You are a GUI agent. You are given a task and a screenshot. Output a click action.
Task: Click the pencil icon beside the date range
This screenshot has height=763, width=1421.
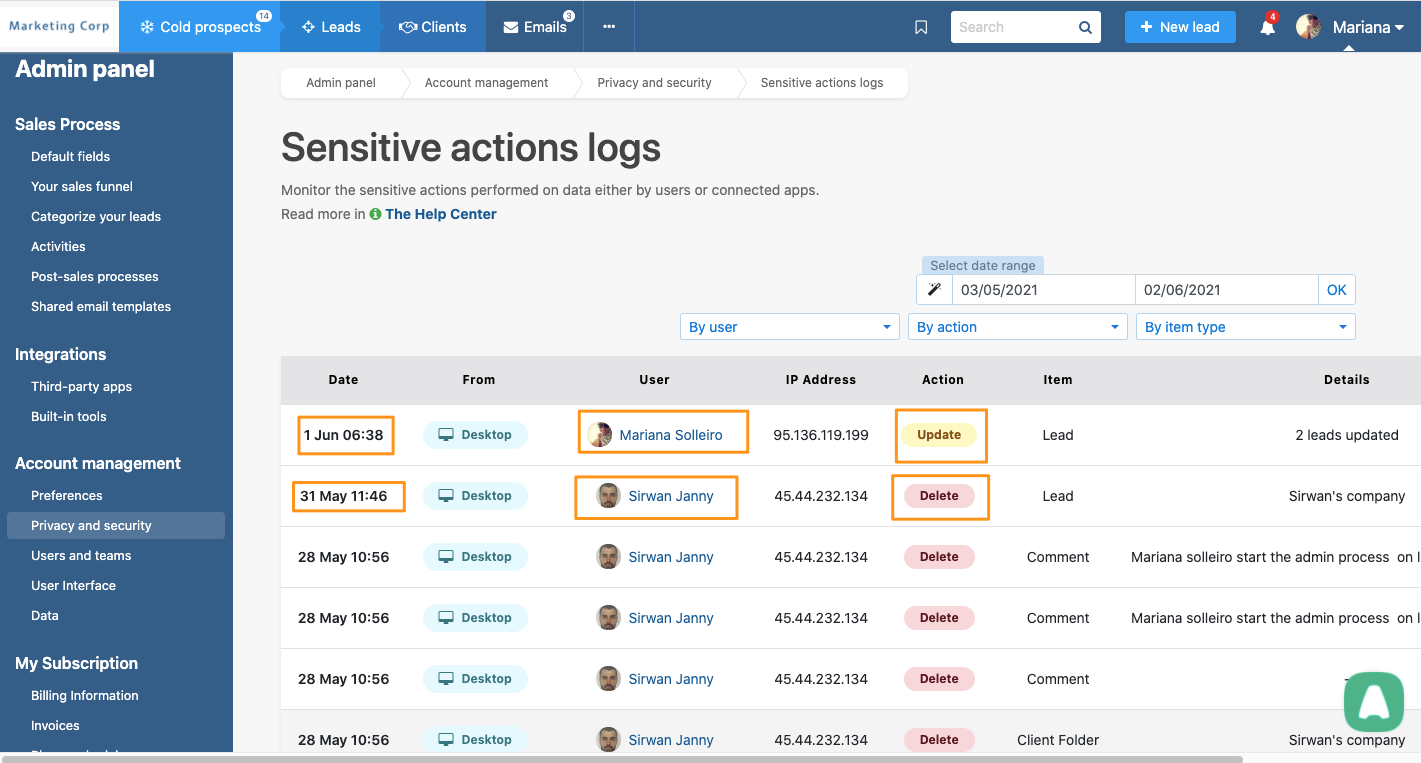click(934, 289)
